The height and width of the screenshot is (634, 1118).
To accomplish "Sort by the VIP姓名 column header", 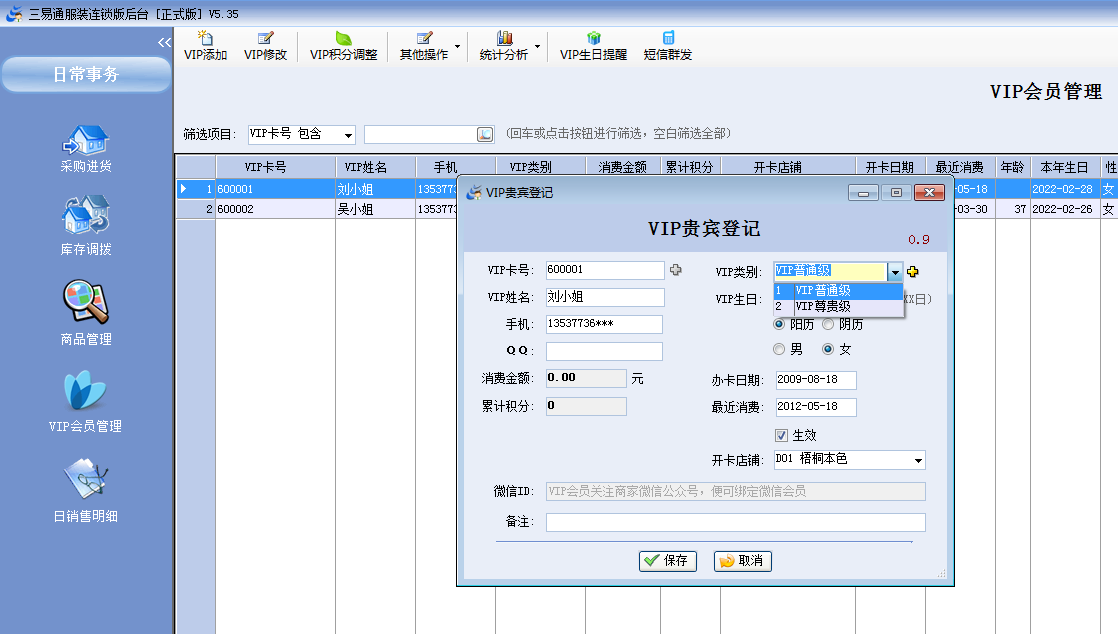I will 375,167.
